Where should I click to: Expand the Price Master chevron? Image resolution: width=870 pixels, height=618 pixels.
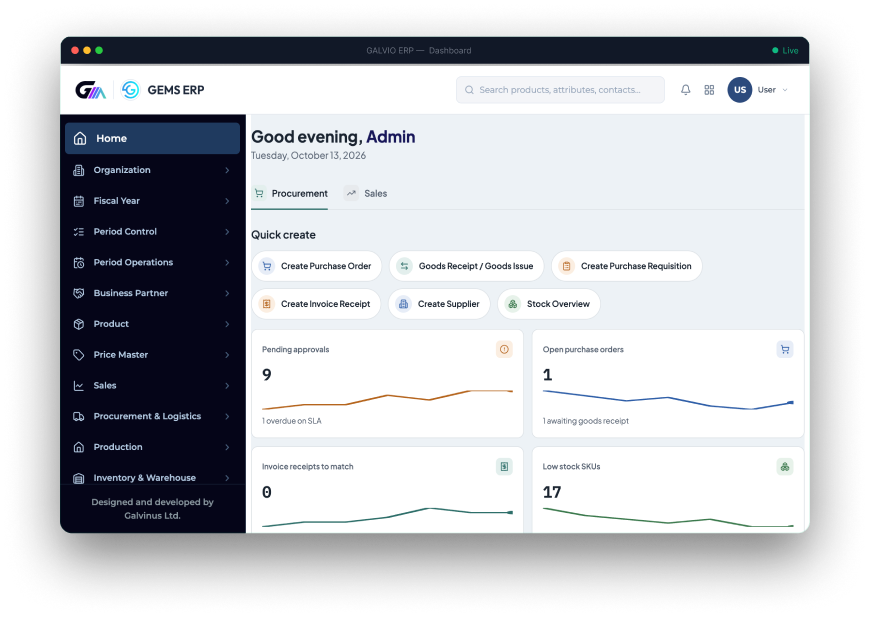tap(227, 354)
